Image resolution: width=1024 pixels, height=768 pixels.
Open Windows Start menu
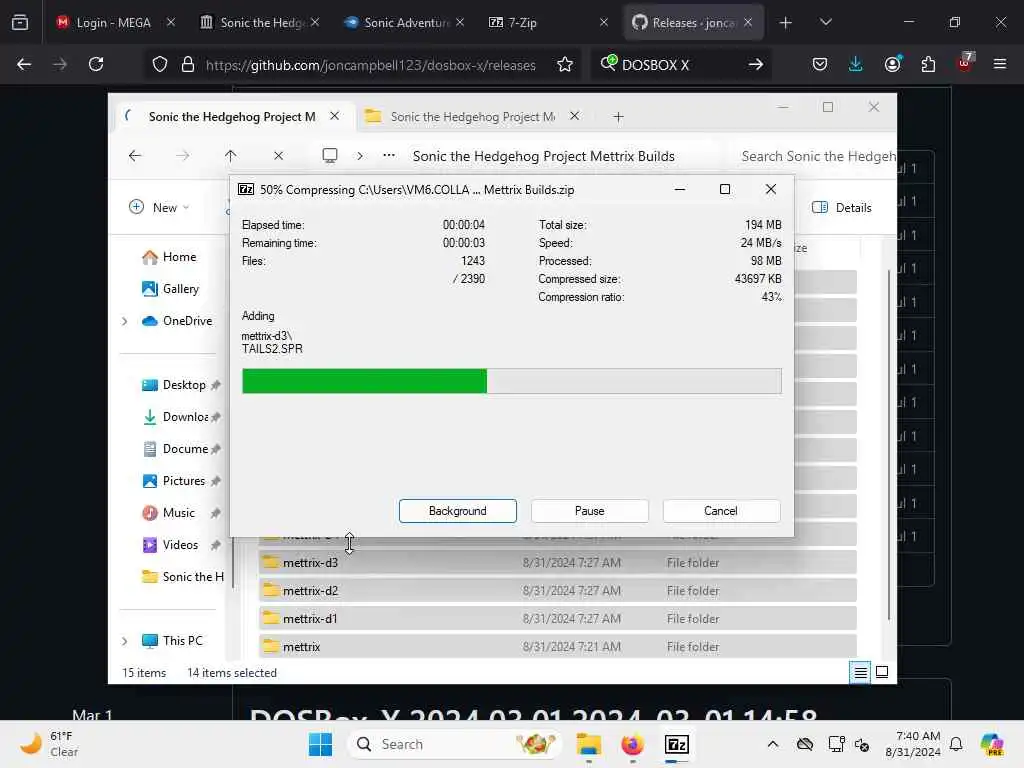point(320,744)
